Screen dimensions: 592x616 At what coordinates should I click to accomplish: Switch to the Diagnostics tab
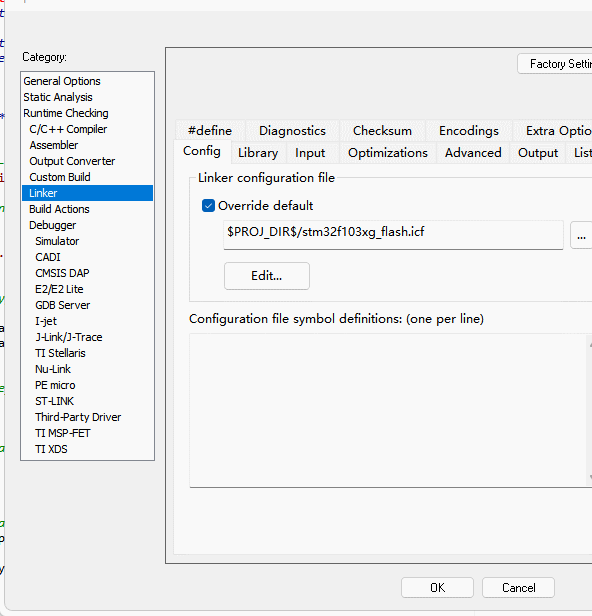(292, 131)
